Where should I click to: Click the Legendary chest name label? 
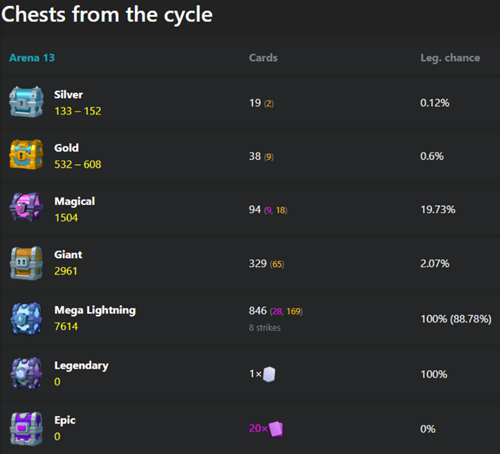click(x=81, y=366)
